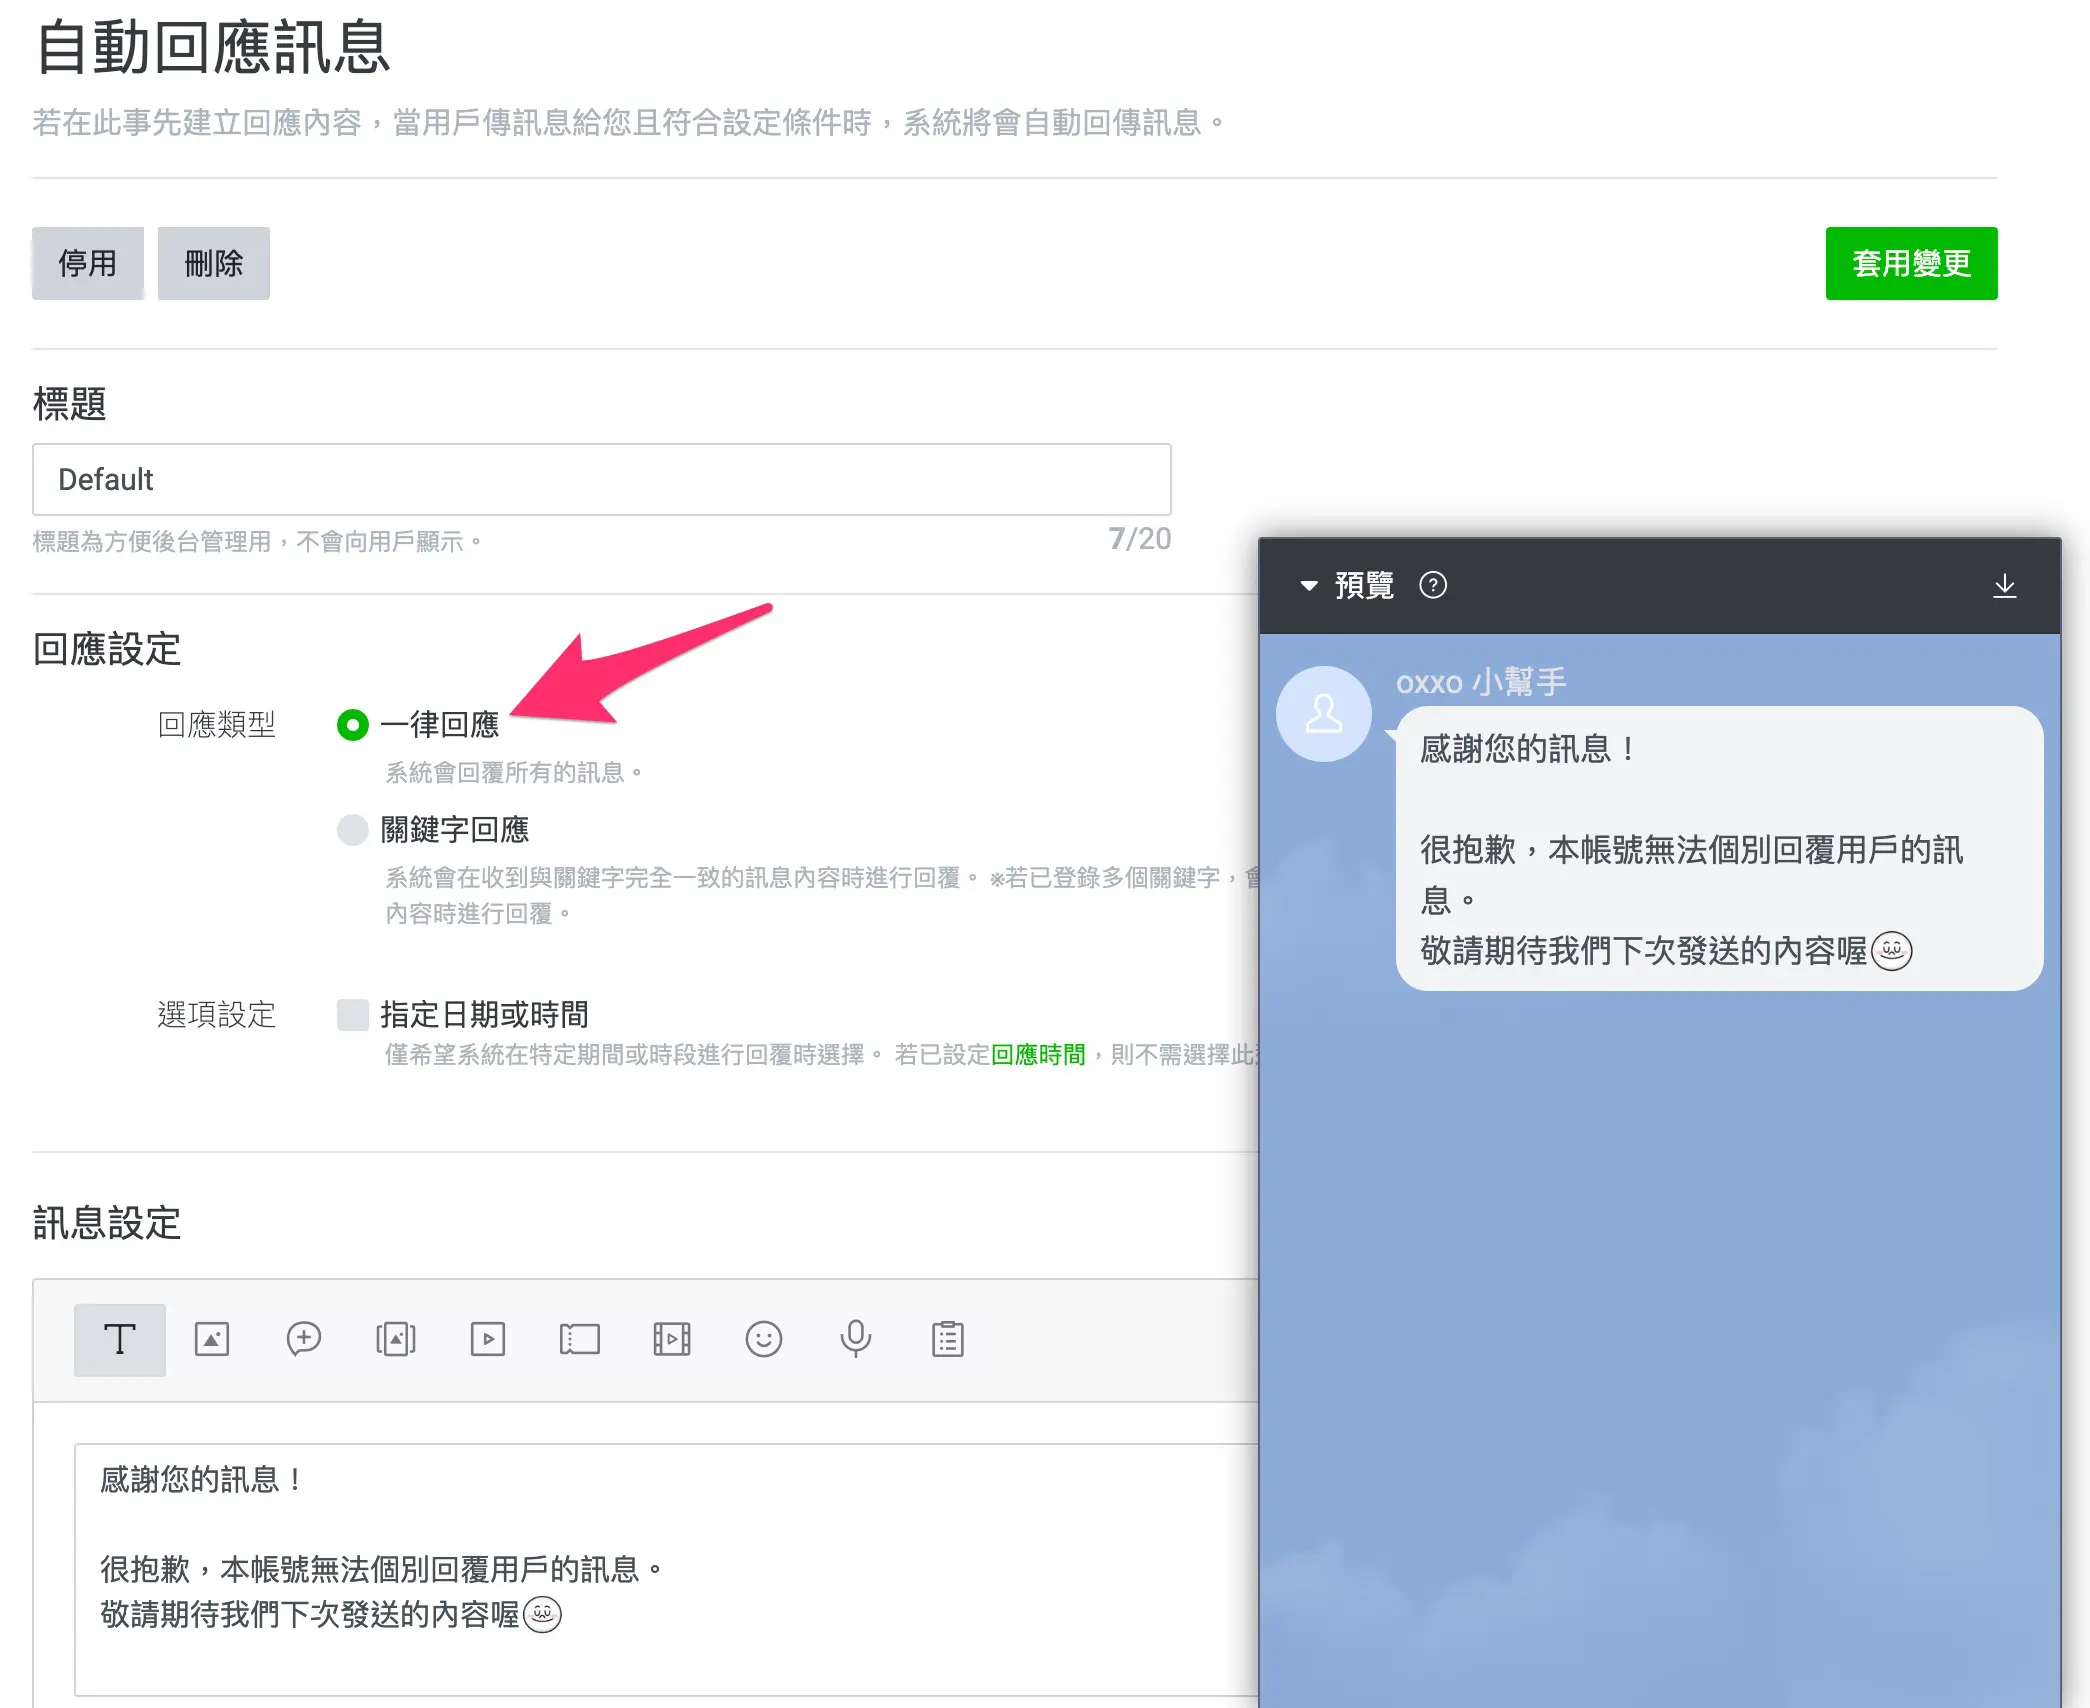Viewport: 2090px width, 1708px height.
Task: Open the emoji picker in the toolbar
Action: click(764, 1340)
